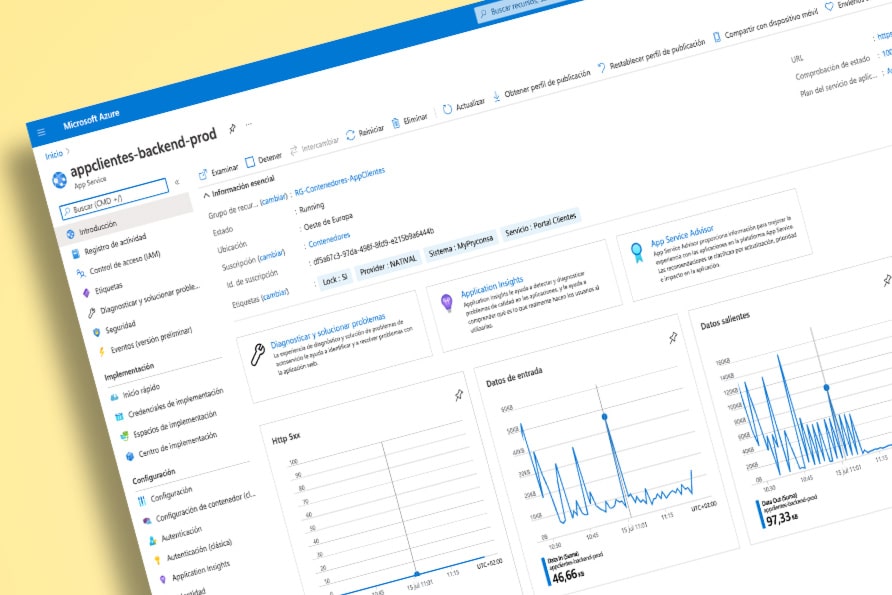Pin the appclientes-backend-prod resource
The height and width of the screenshot is (595, 892).
(233, 129)
